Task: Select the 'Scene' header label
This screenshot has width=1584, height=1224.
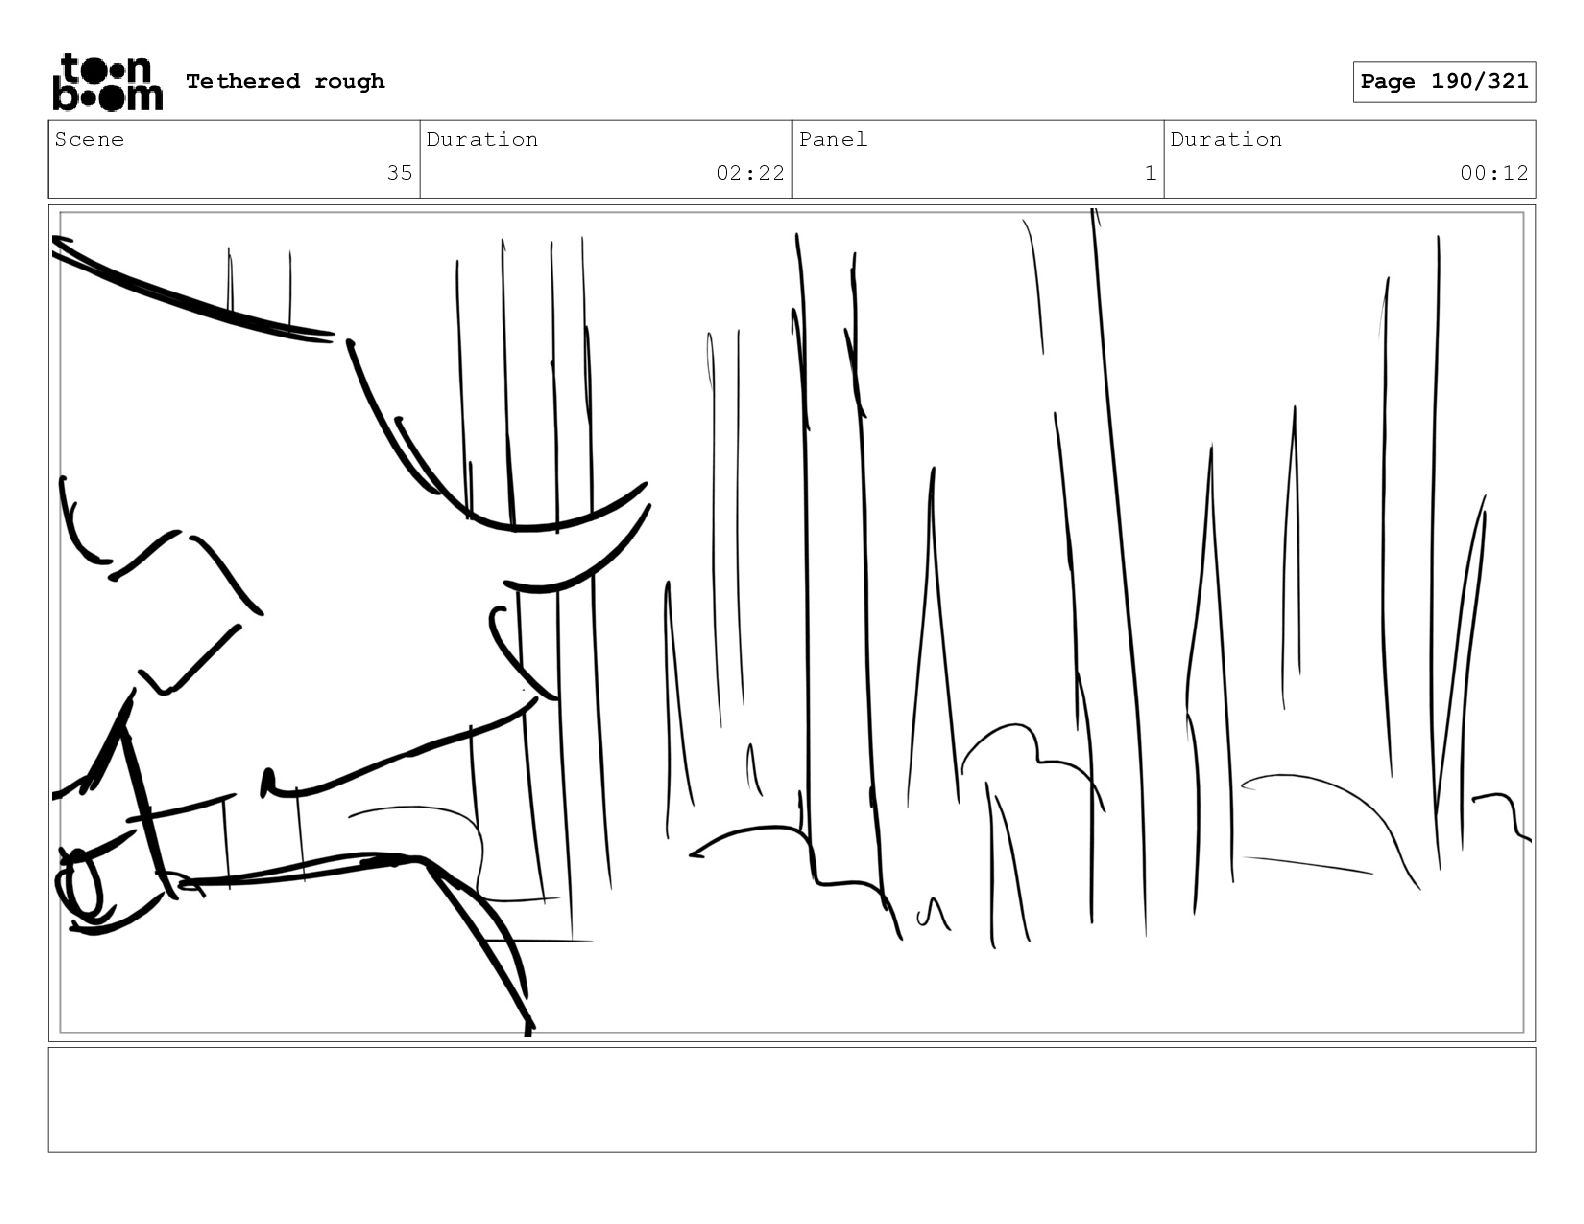Action: tap(89, 140)
